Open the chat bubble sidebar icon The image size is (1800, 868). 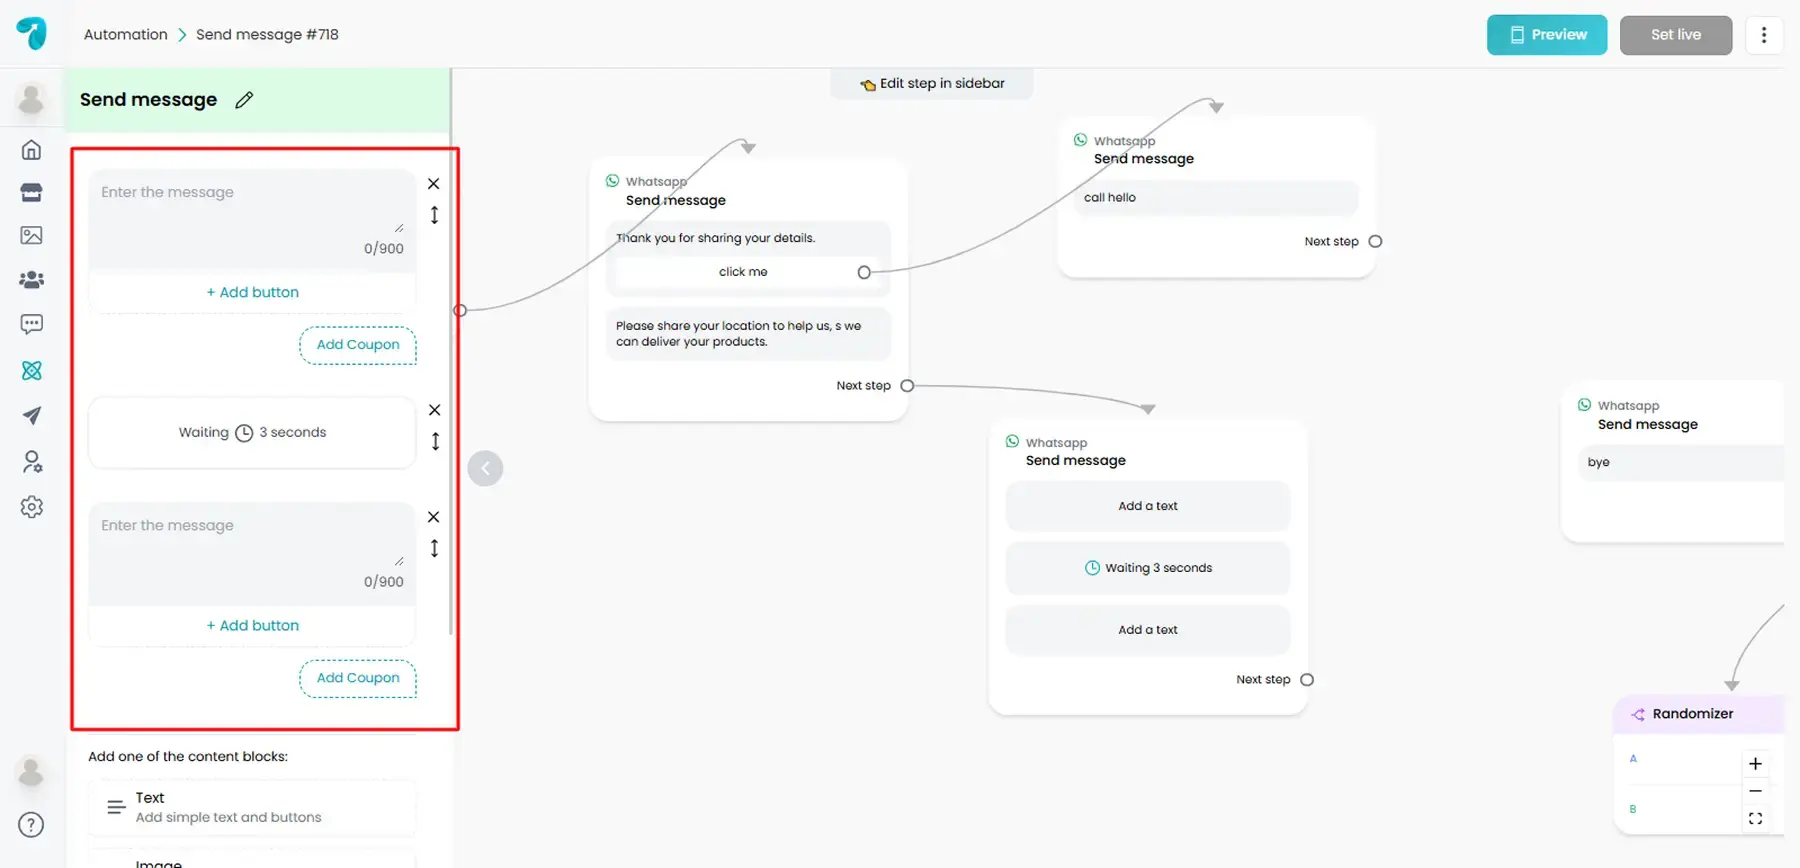pyautogui.click(x=32, y=324)
